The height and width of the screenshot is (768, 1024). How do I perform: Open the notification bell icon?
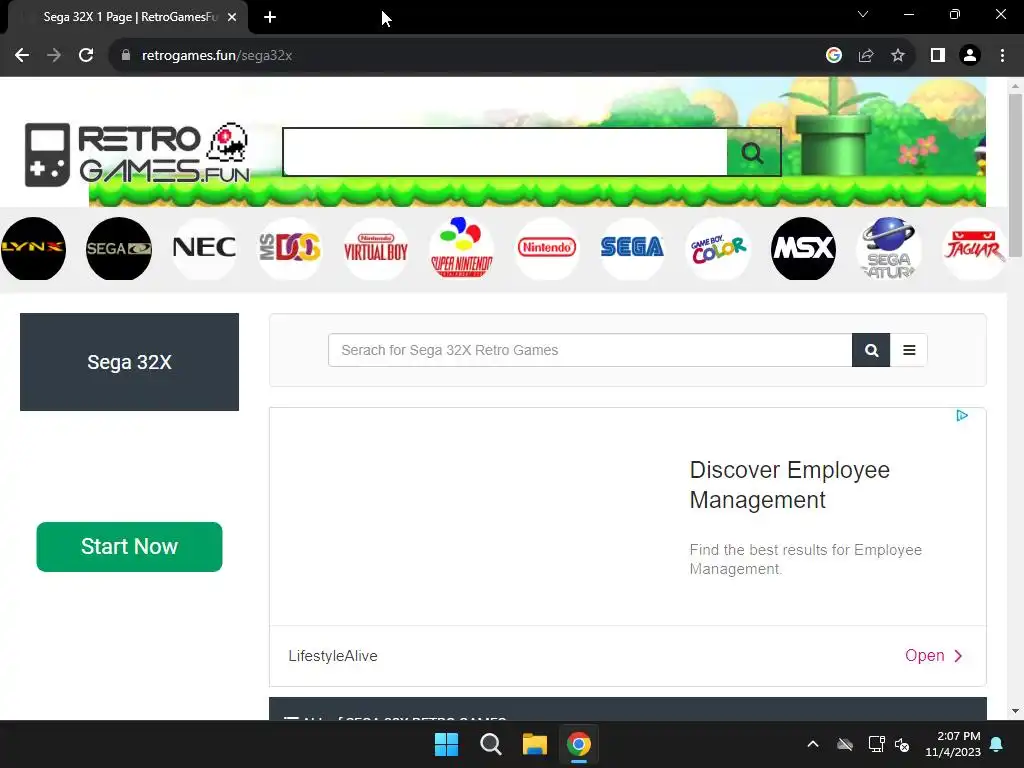pos(997,744)
